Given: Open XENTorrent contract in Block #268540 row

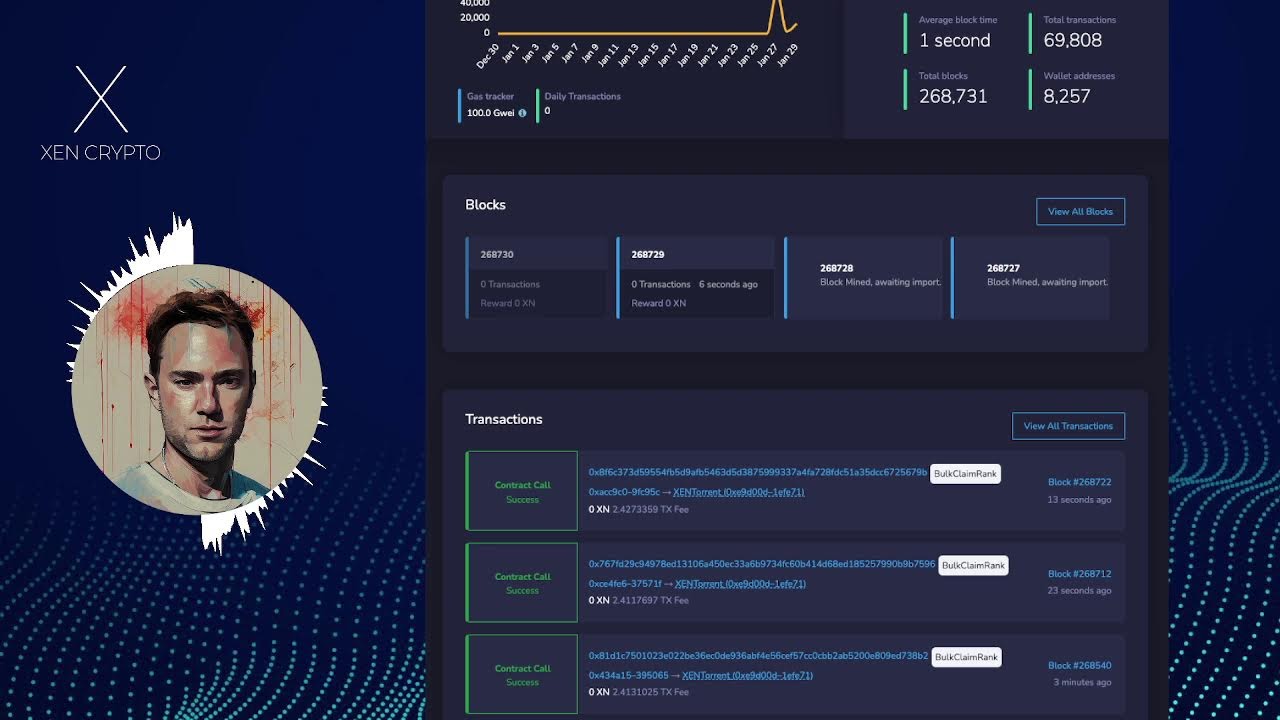Looking at the screenshot, I should [x=747, y=676].
